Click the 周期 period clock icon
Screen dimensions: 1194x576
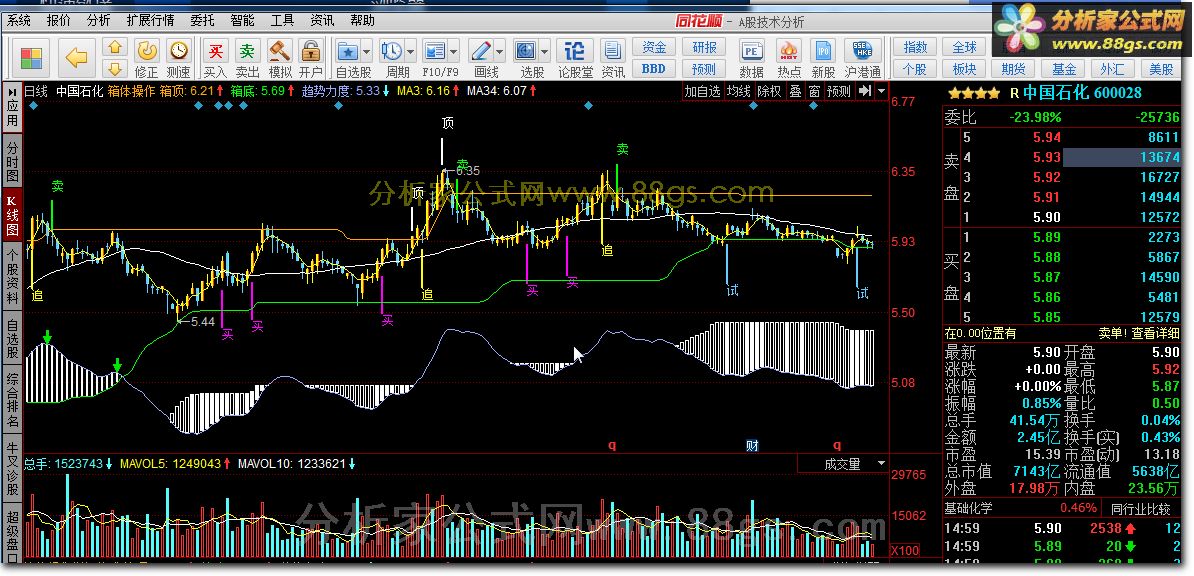click(x=392, y=51)
